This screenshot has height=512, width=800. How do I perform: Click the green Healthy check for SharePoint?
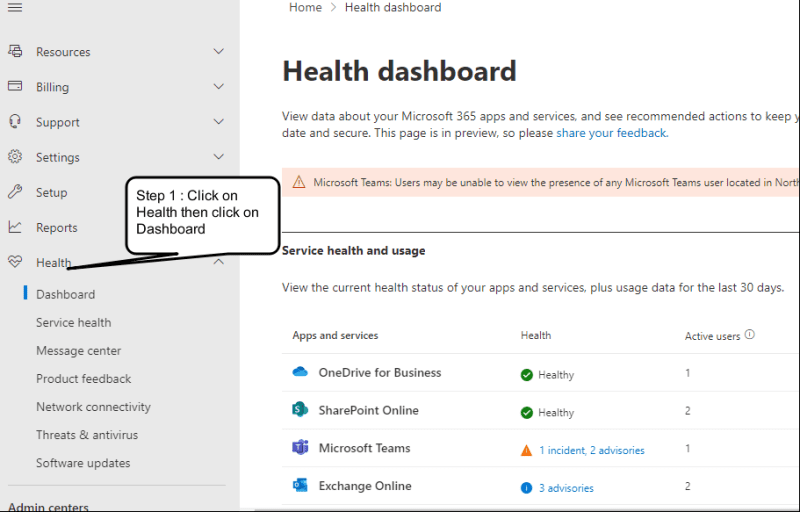527,413
